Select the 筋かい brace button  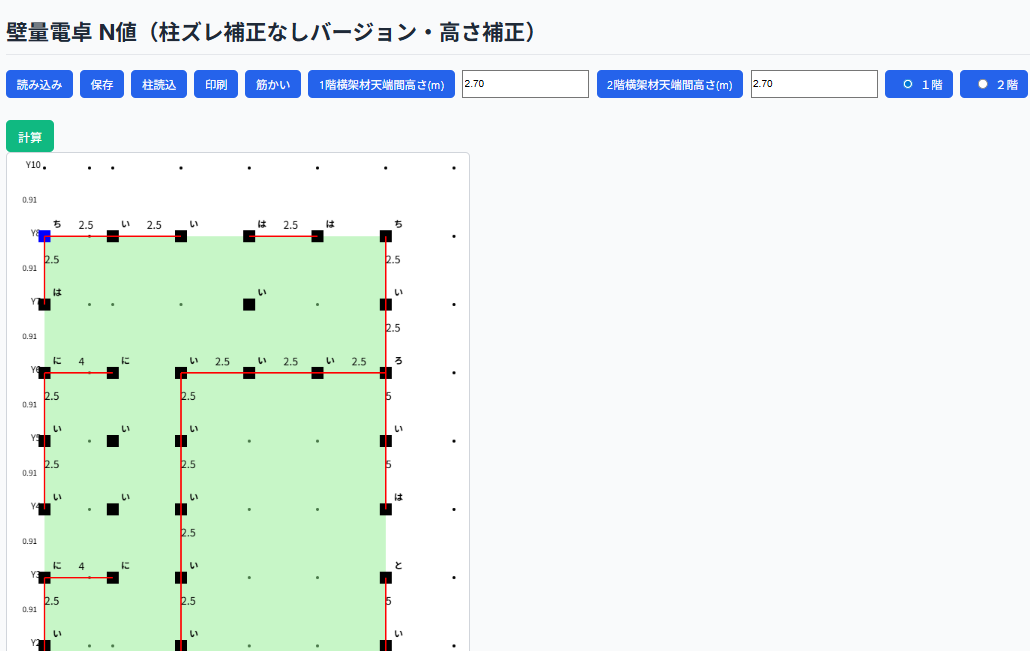coord(273,84)
